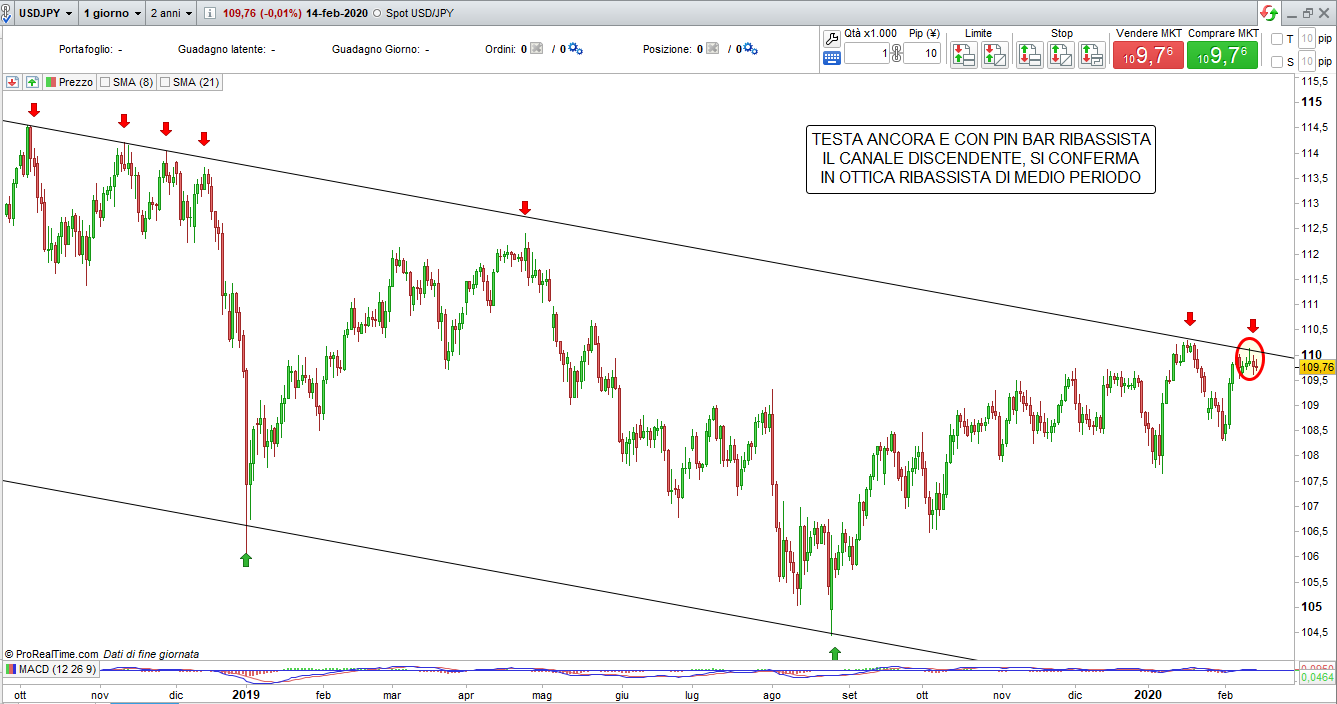Open the 1 giorno timeframe dropdown
The height and width of the screenshot is (704, 1337).
[x=111, y=14]
